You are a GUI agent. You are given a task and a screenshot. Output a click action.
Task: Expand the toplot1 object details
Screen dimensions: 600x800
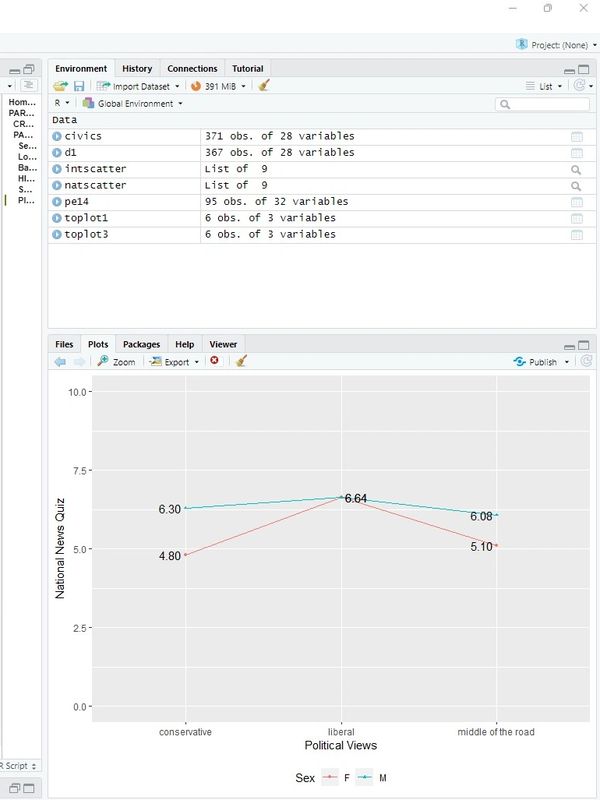coord(57,218)
